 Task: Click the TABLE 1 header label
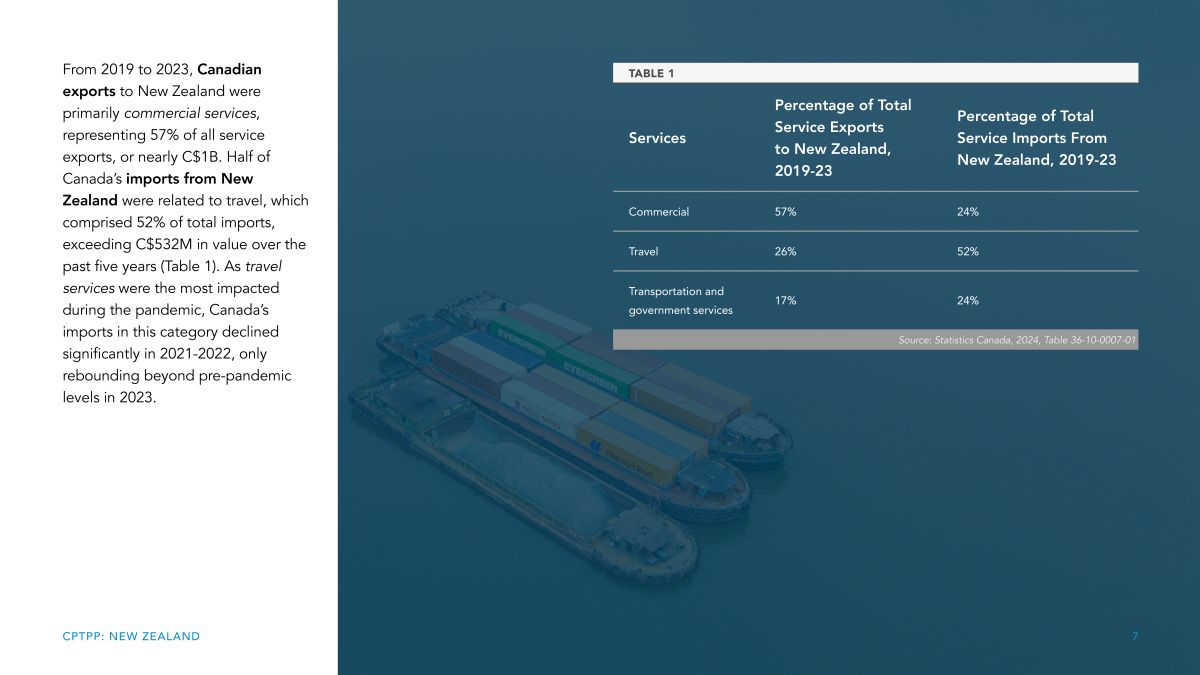pyautogui.click(x=650, y=73)
